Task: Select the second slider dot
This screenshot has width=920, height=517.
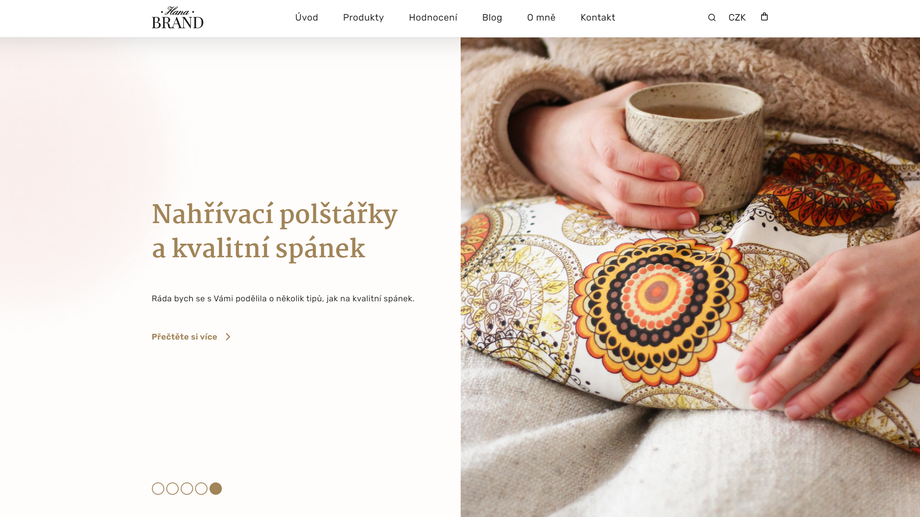Action: tap(172, 488)
